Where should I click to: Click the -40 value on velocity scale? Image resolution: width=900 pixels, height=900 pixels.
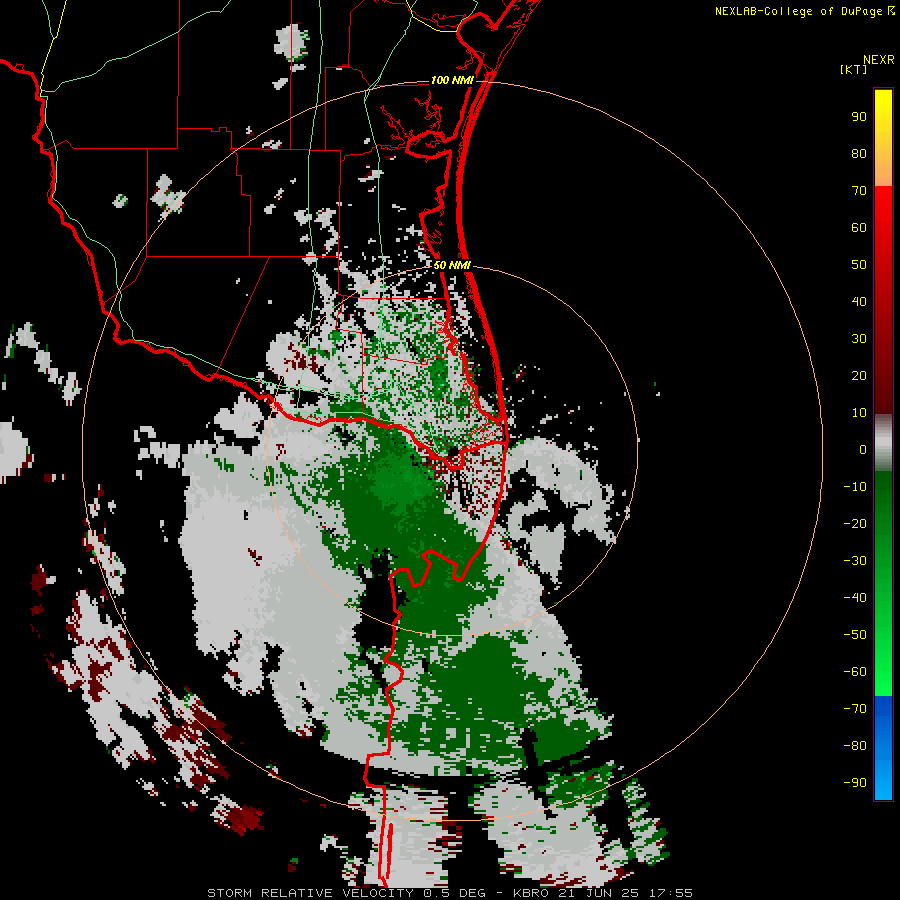[855, 598]
